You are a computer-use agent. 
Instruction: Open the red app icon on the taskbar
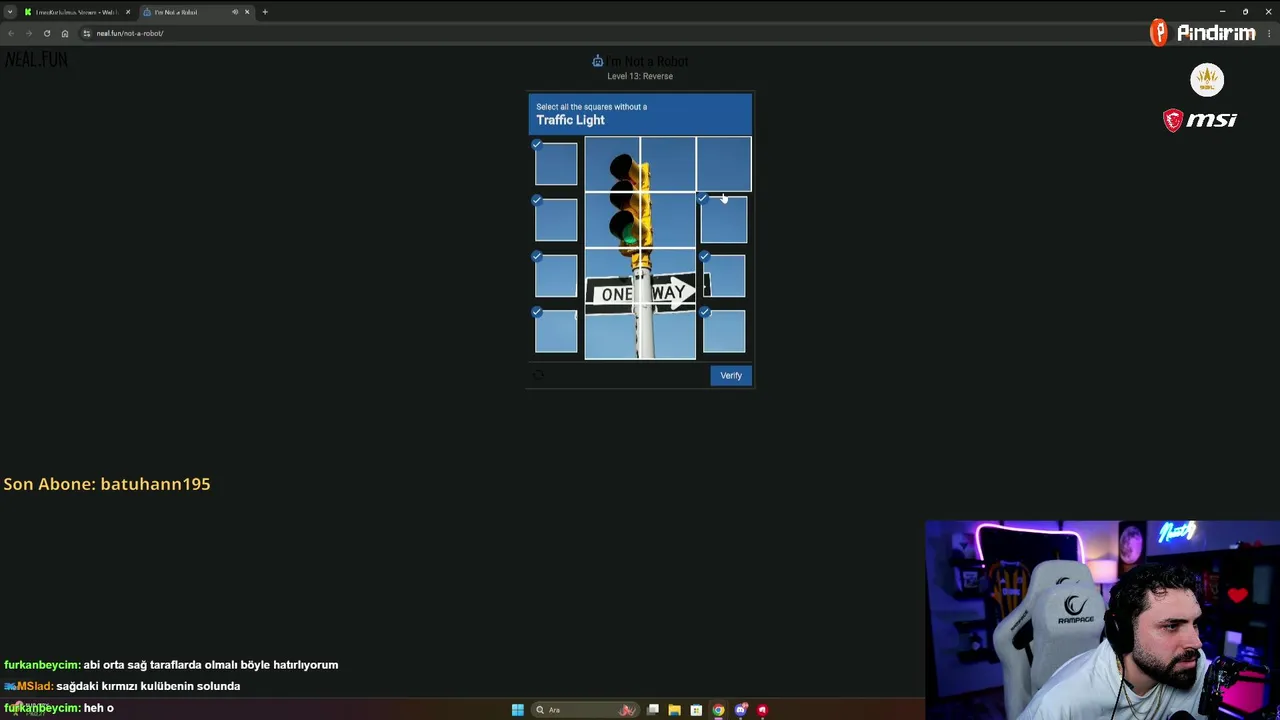(x=762, y=710)
